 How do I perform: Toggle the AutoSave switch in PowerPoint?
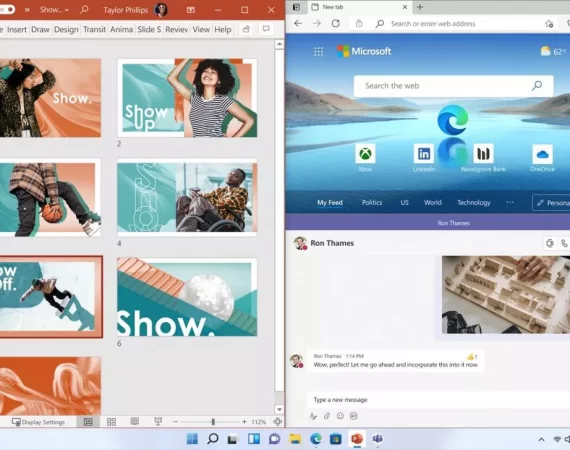pos(7,9)
